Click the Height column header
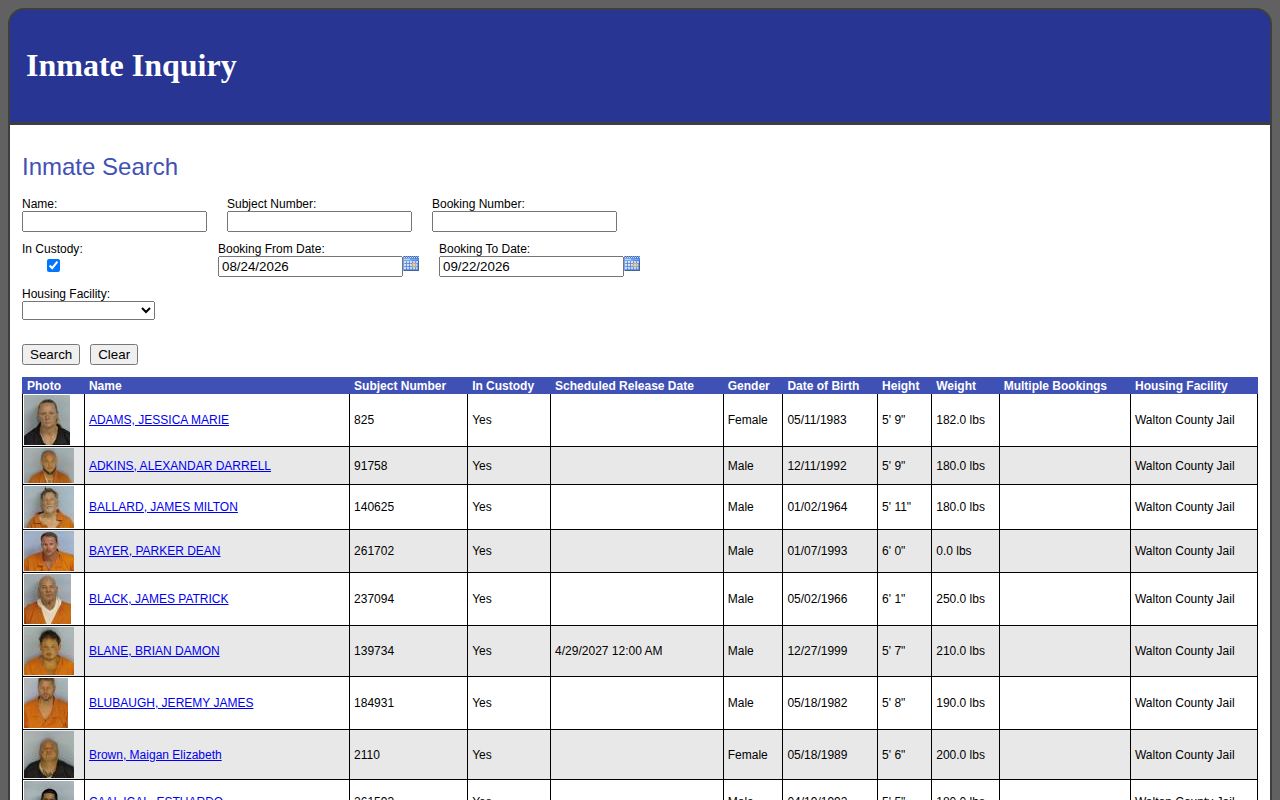 tap(901, 386)
